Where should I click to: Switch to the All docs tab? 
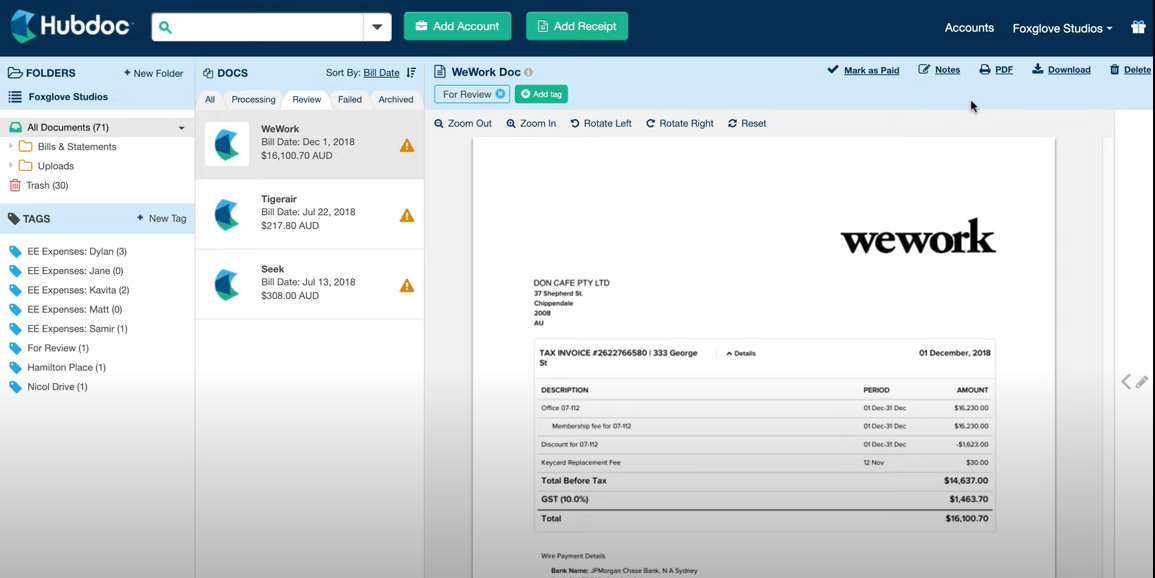point(210,99)
